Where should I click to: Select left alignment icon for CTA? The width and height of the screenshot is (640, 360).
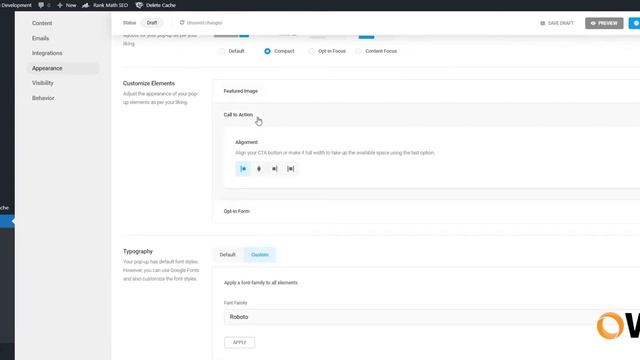[x=243, y=169]
